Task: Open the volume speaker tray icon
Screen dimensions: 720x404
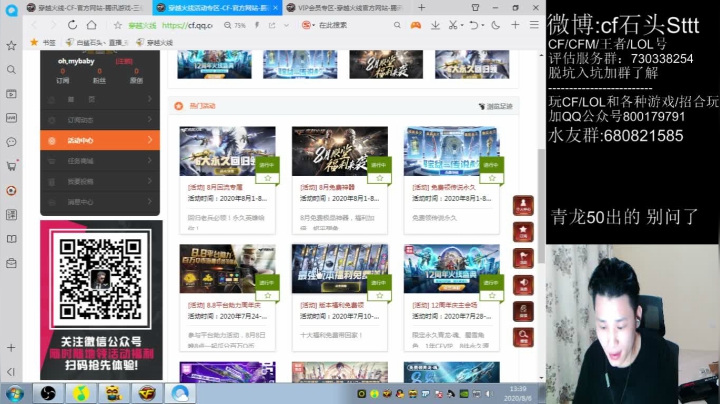Action: 489,394
